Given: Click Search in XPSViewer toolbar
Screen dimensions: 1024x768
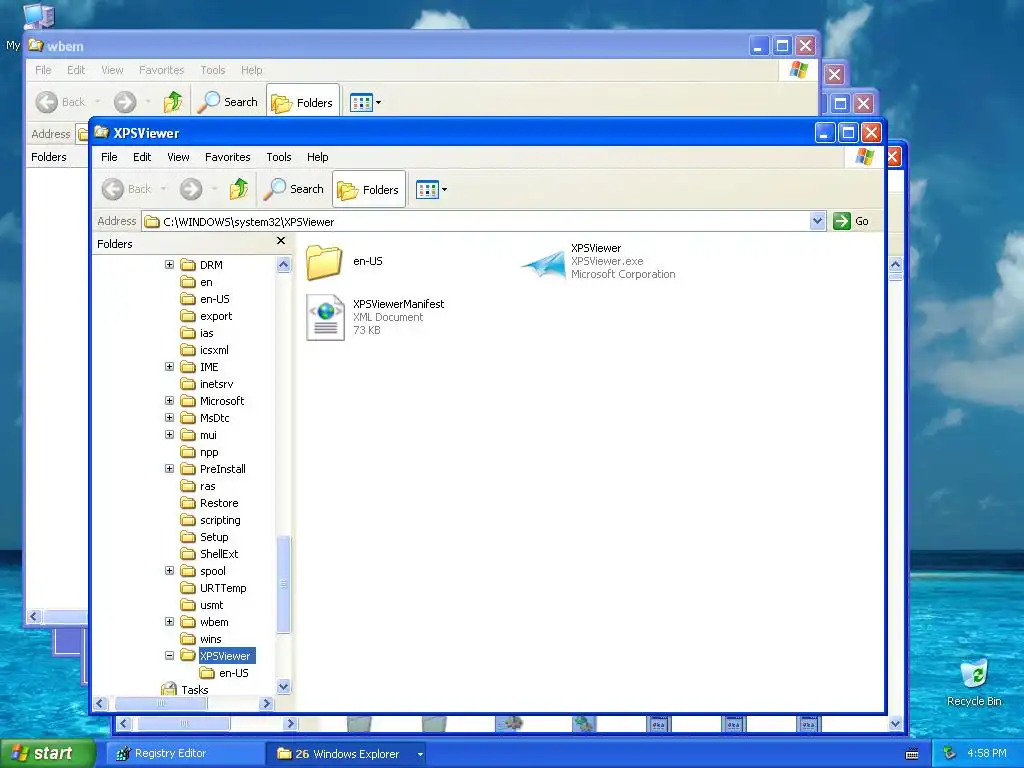Looking at the screenshot, I should [294, 189].
